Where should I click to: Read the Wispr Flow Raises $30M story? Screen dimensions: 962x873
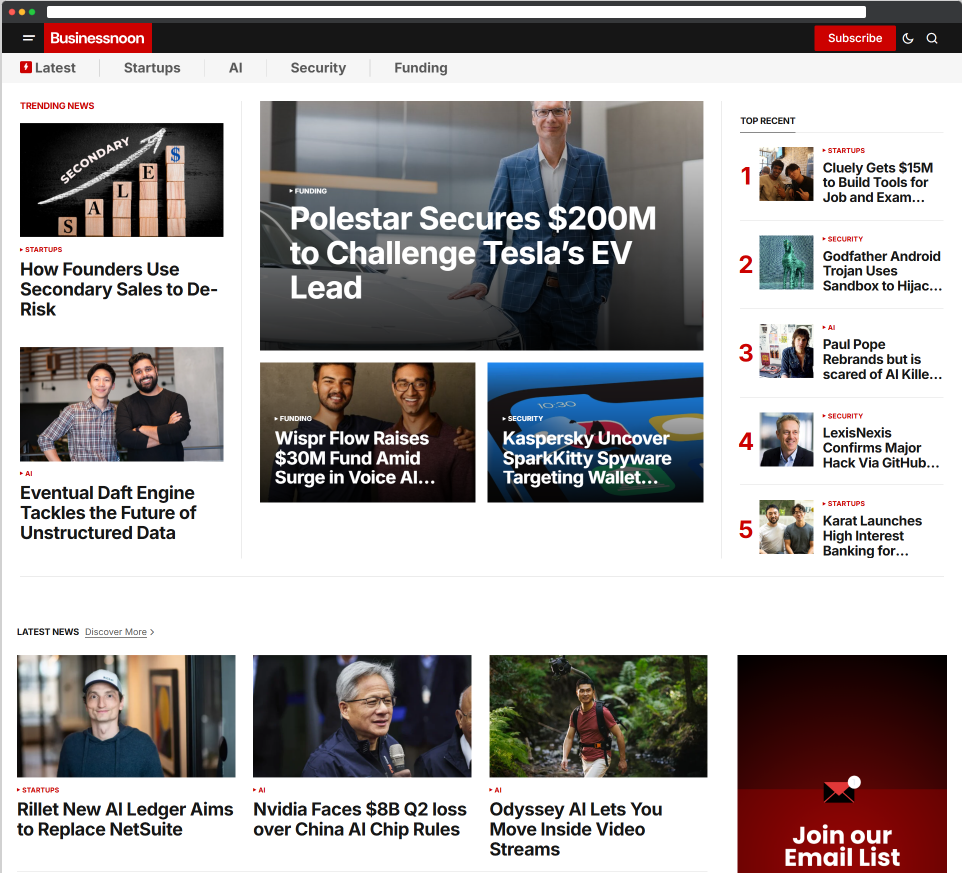pos(352,458)
